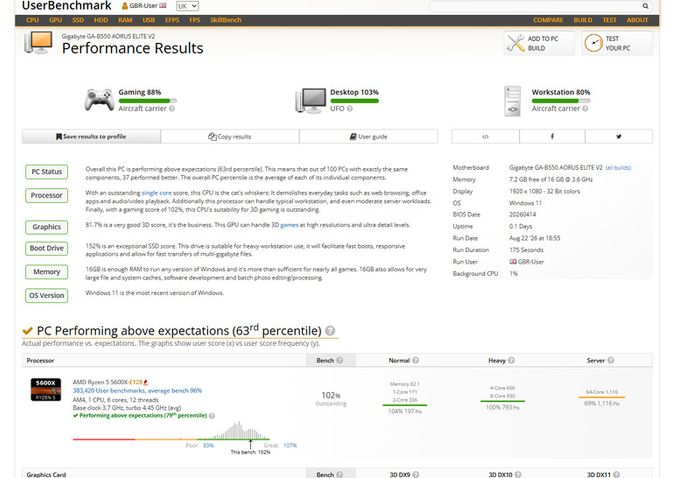The width and height of the screenshot is (700, 478).
Task: Click help icon beside 79th percentile text
Action: pos(212,416)
